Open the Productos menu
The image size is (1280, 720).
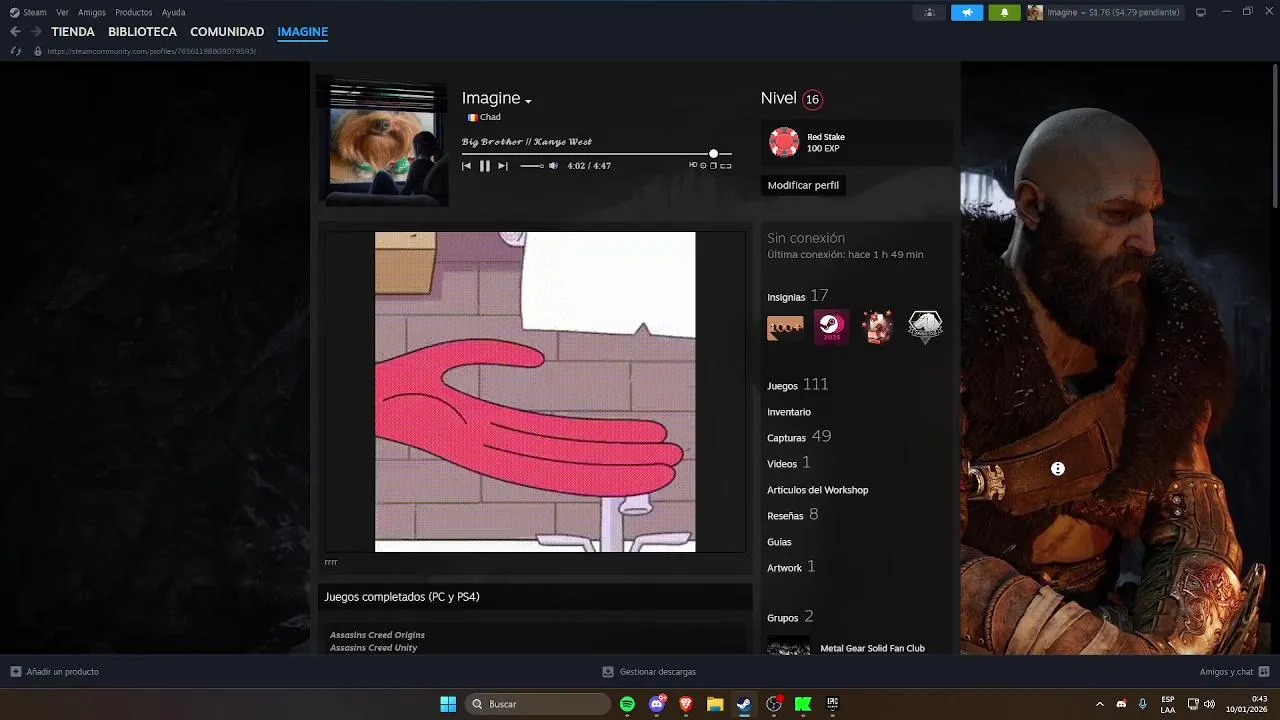coord(134,12)
